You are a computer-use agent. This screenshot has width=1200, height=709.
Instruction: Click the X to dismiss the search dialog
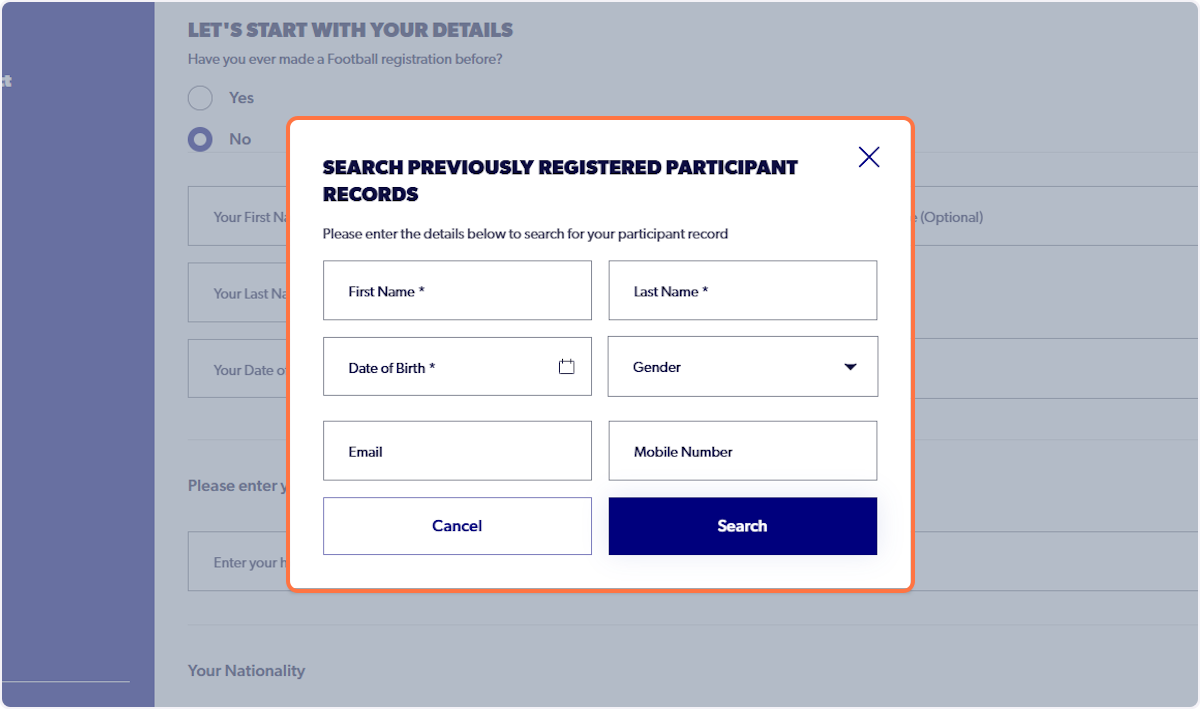pyautogui.click(x=868, y=157)
